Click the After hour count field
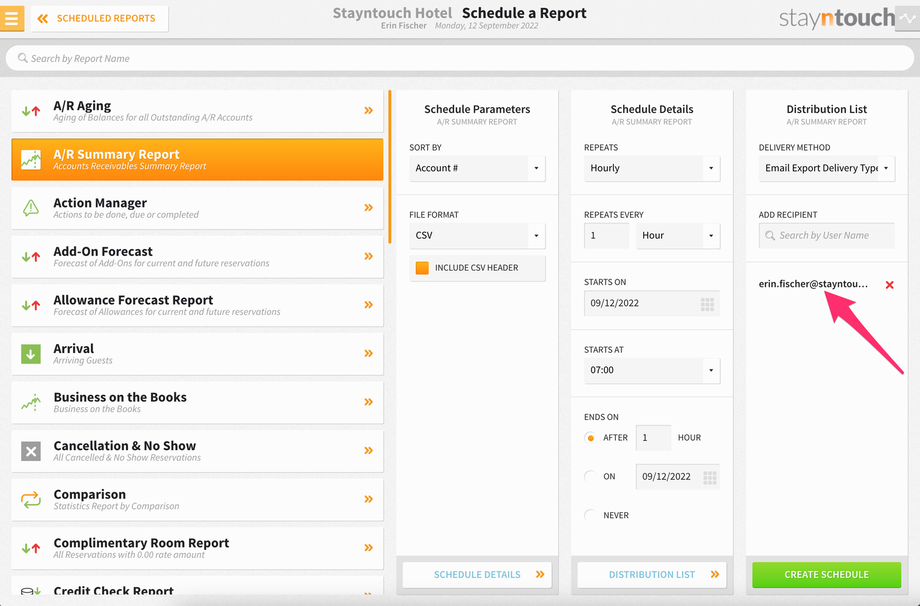Image resolution: width=920 pixels, height=606 pixels. 653,438
